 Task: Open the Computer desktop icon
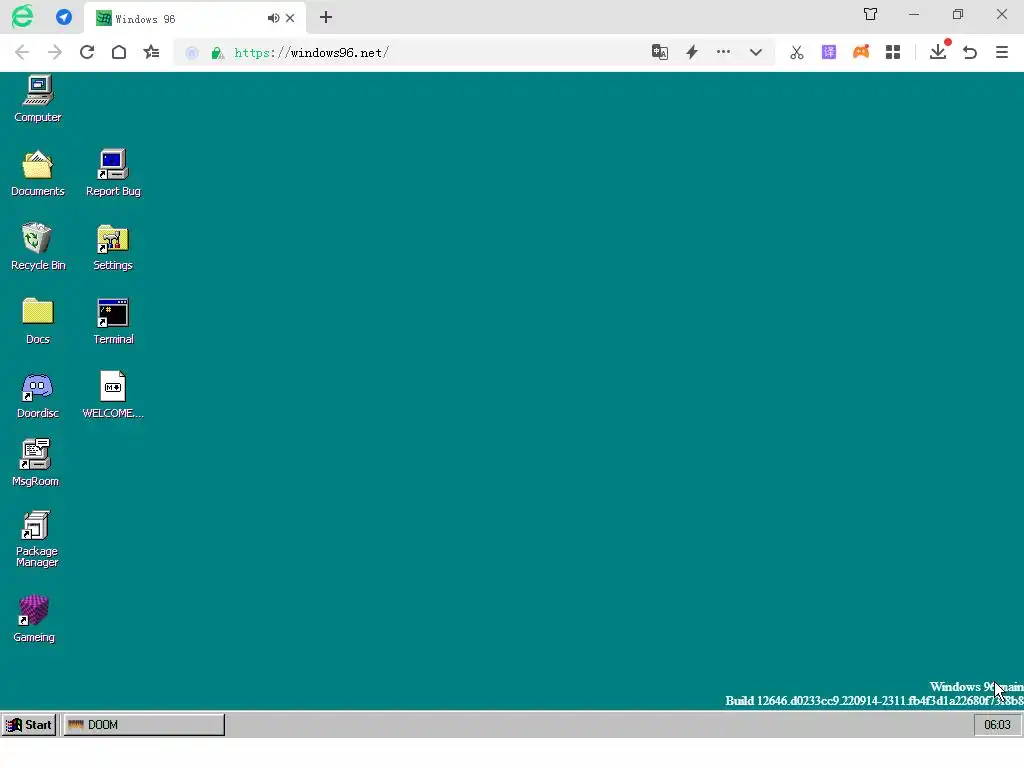[38, 99]
